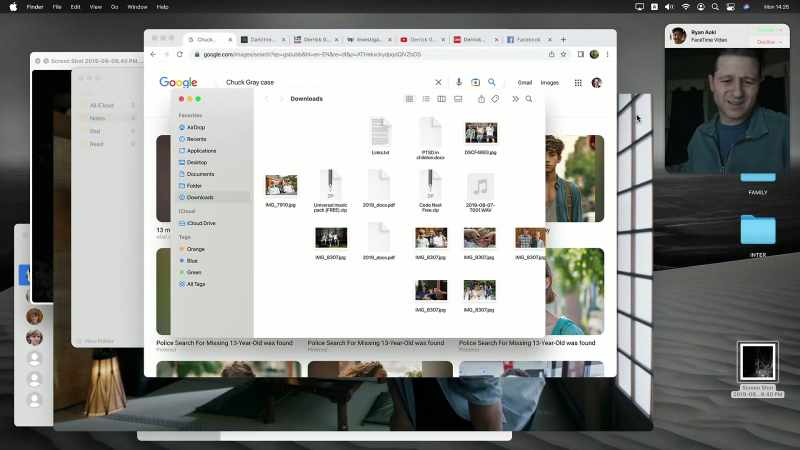
Task: Open the Edit menu
Action: 76,7
